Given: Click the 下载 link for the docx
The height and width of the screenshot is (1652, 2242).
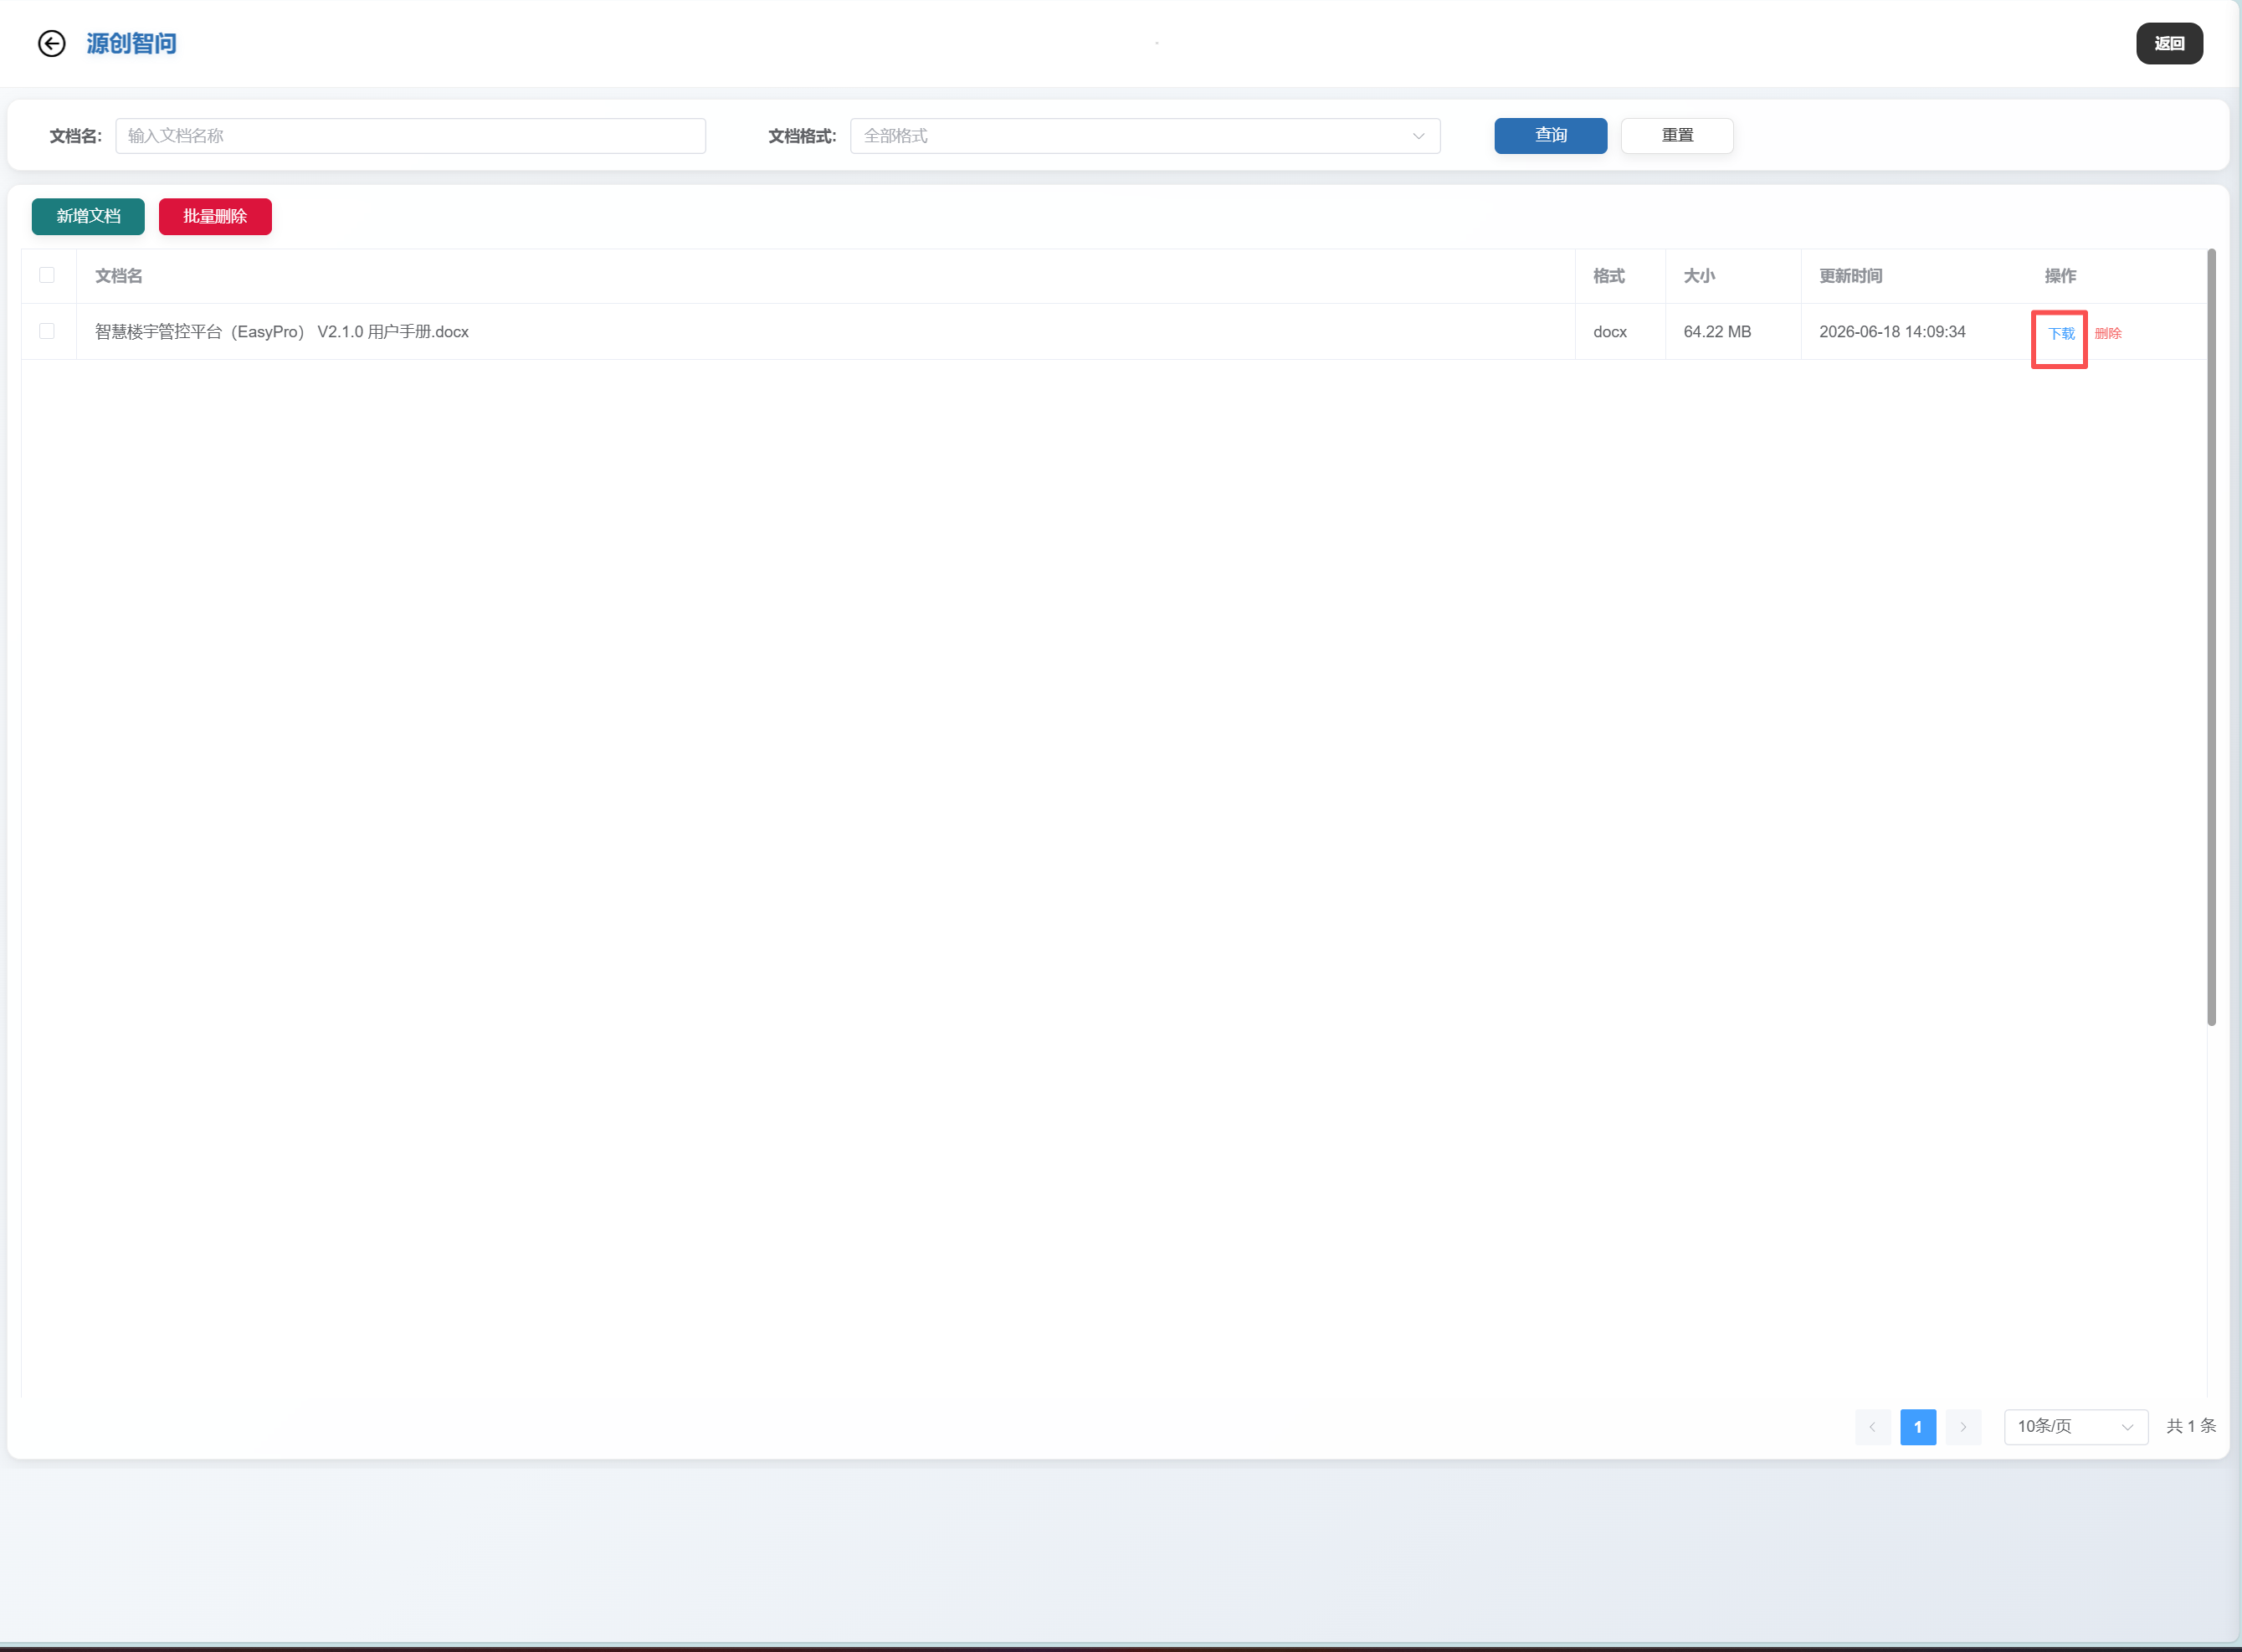Looking at the screenshot, I should 2061,333.
